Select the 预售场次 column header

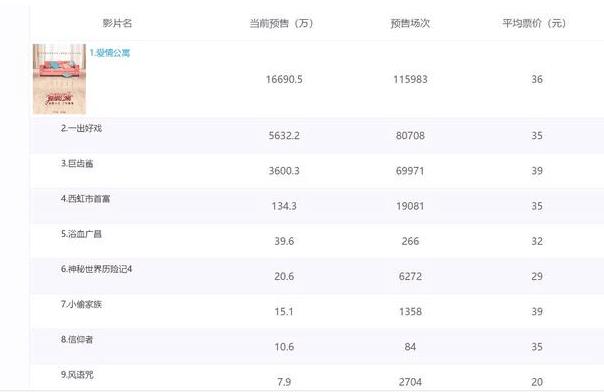410,23
